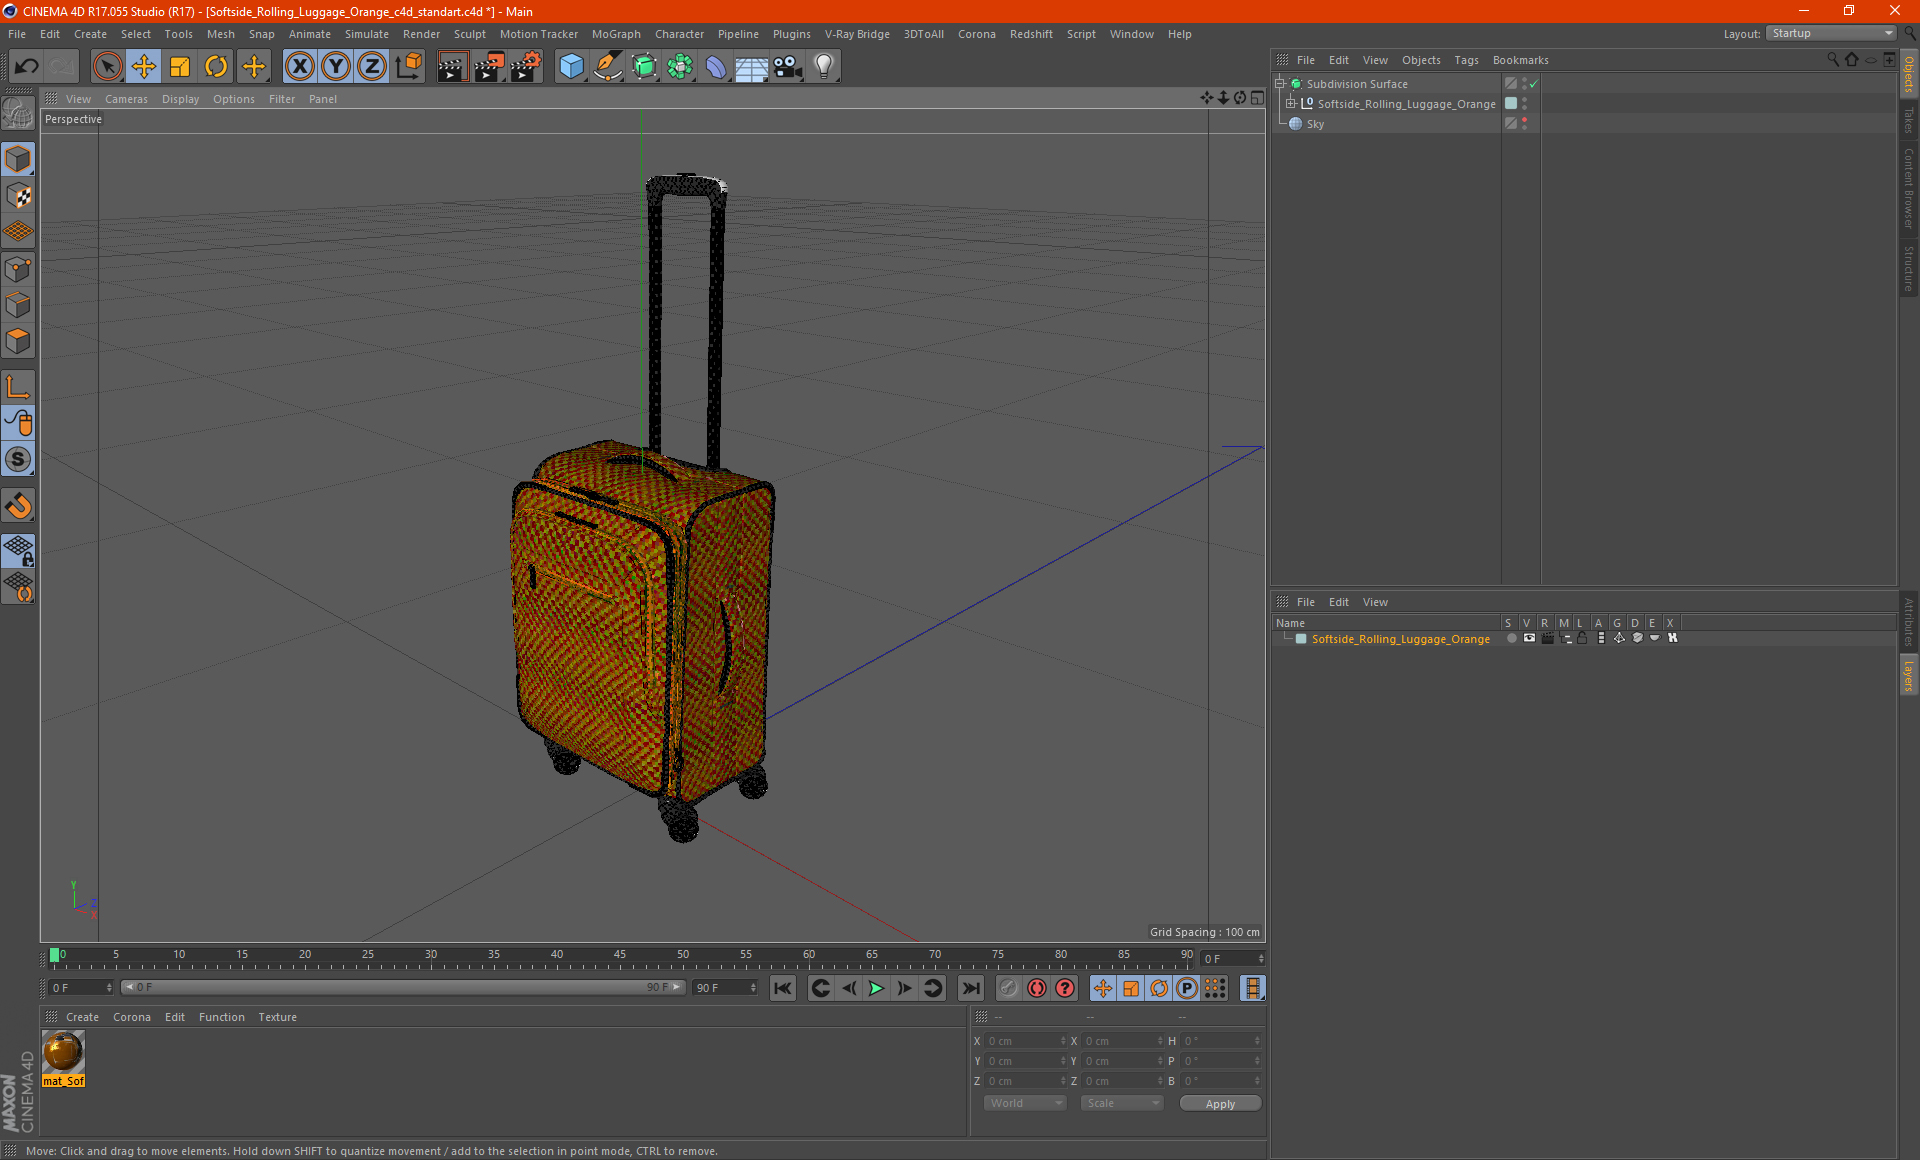Open material manager Texture menu
Screen dimensions: 1920x1160
277,1017
